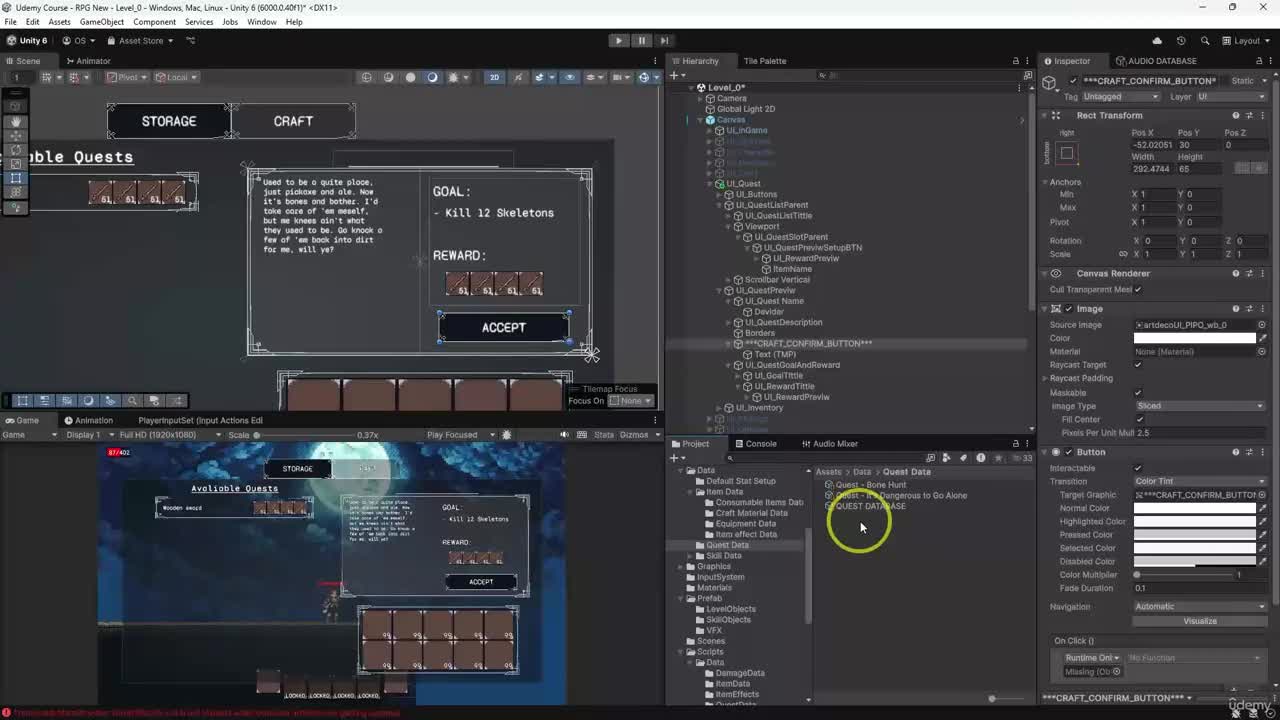Click the cloud services icon in top toolbar
The height and width of the screenshot is (720, 1280).
pos(1158,41)
